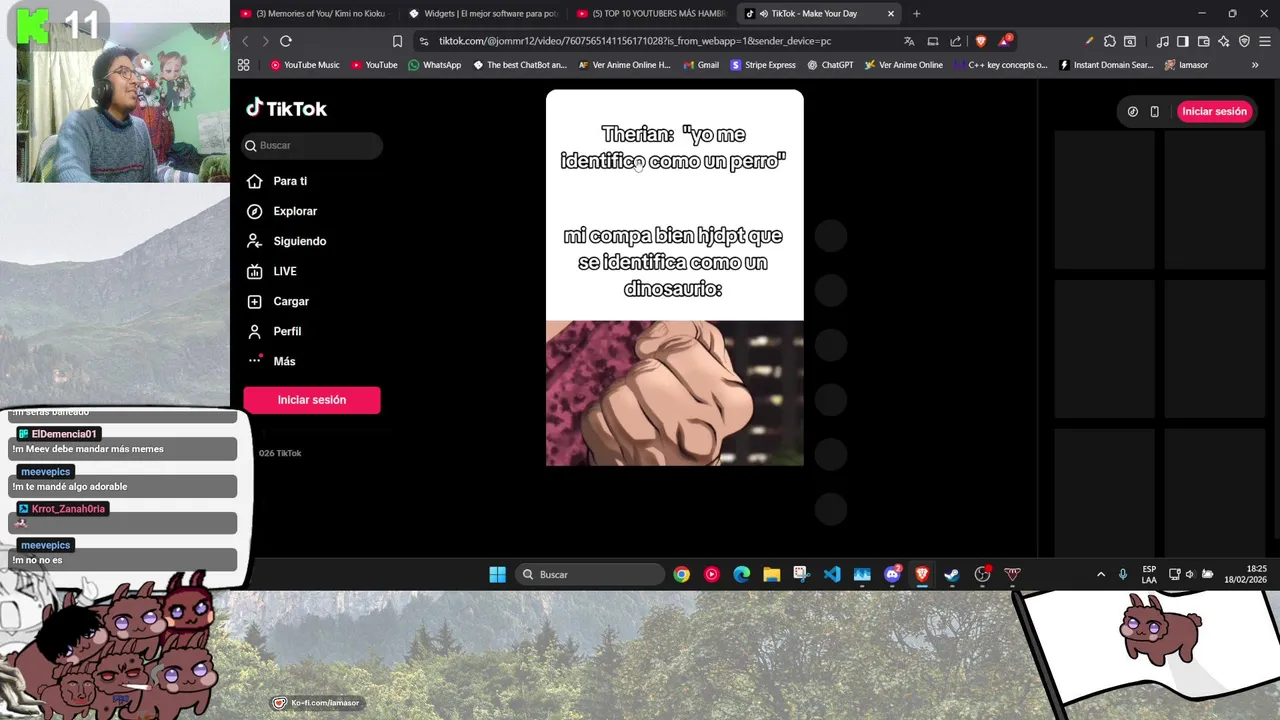Click the TikTok Buscar search field
The height and width of the screenshot is (720, 1280).
click(312, 146)
